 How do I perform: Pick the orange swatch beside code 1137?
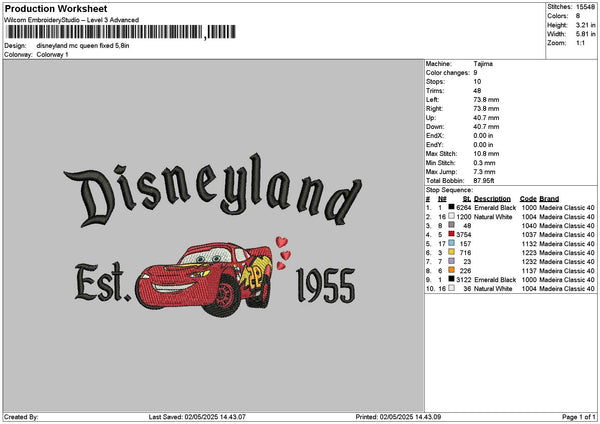(452, 270)
